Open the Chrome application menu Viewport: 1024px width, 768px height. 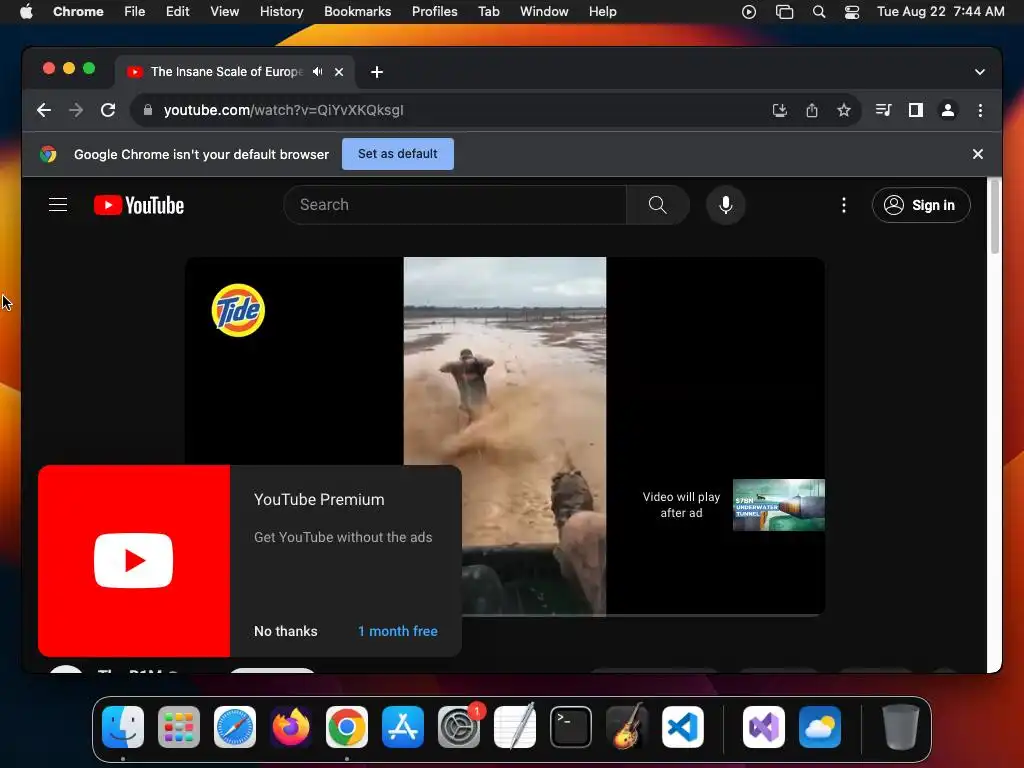pyautogui.click(x=78, y=12)
